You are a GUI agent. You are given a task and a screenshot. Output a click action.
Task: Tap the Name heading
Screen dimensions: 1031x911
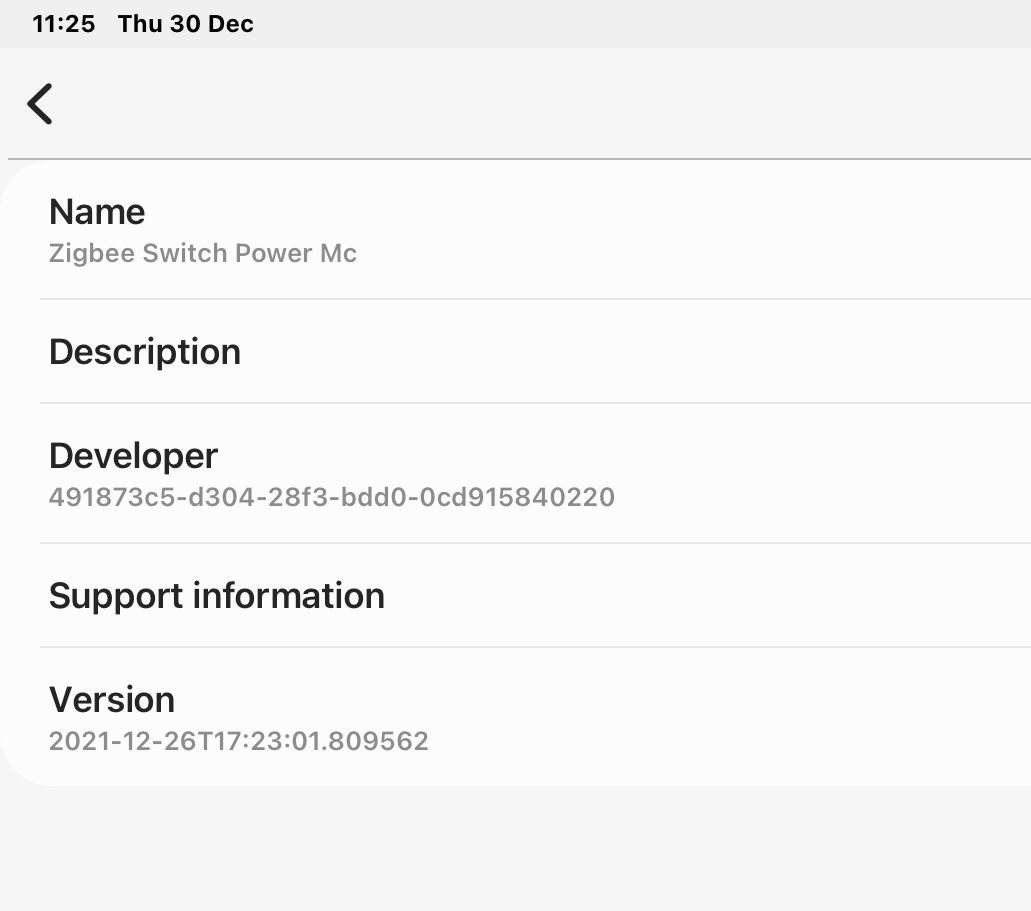coord(97,212)
